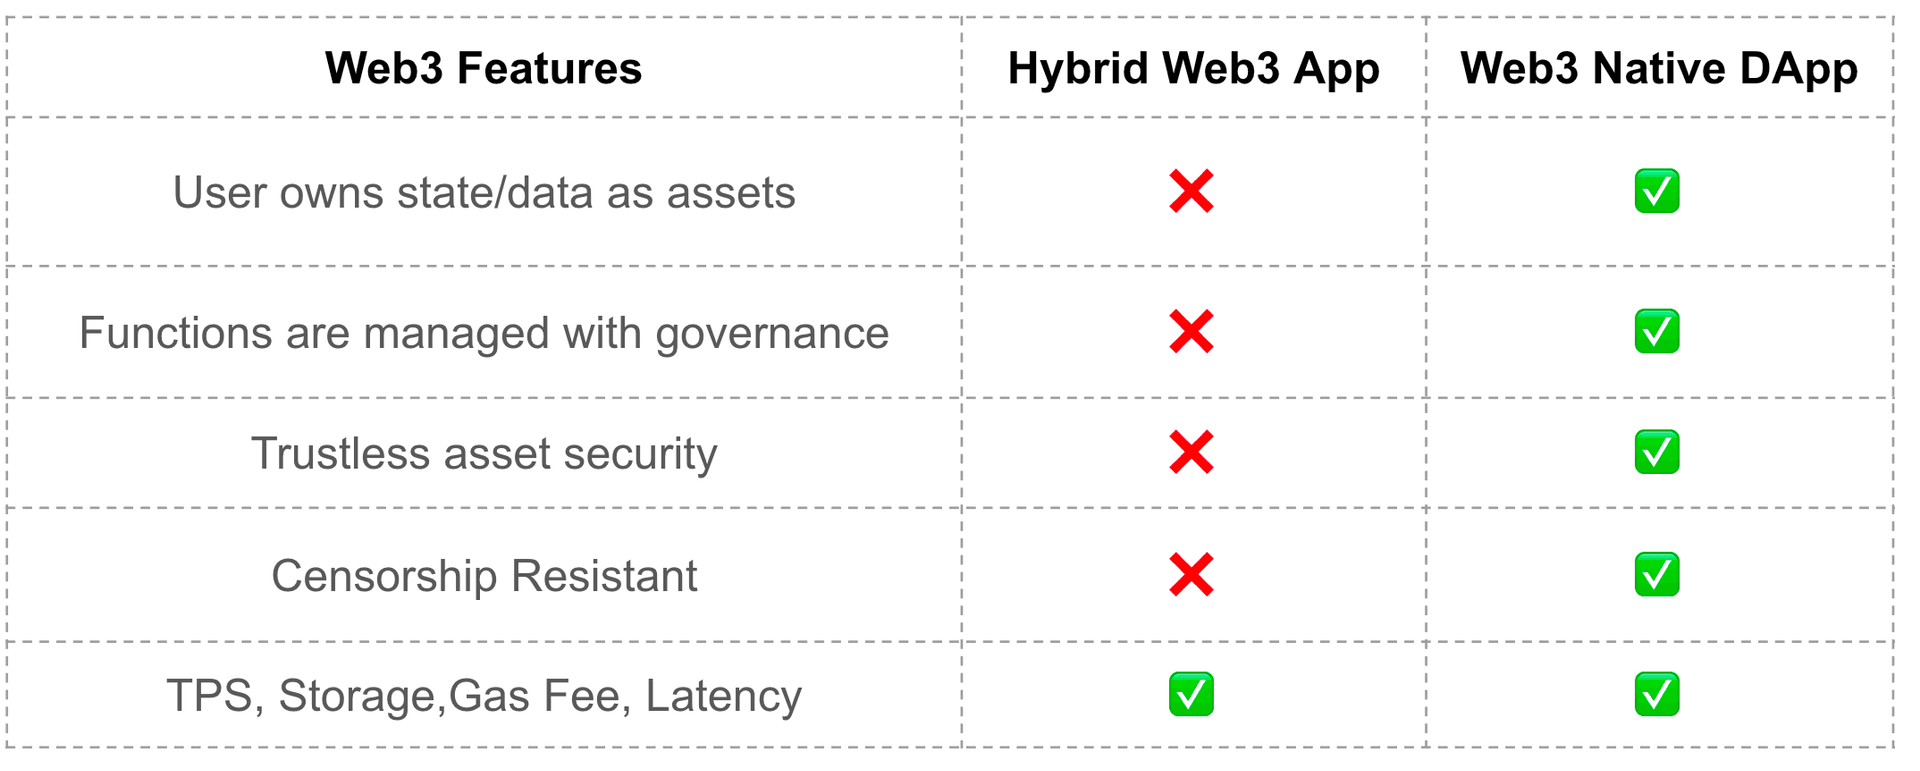Select the "Web3 Features" column header

pos(483,68)
